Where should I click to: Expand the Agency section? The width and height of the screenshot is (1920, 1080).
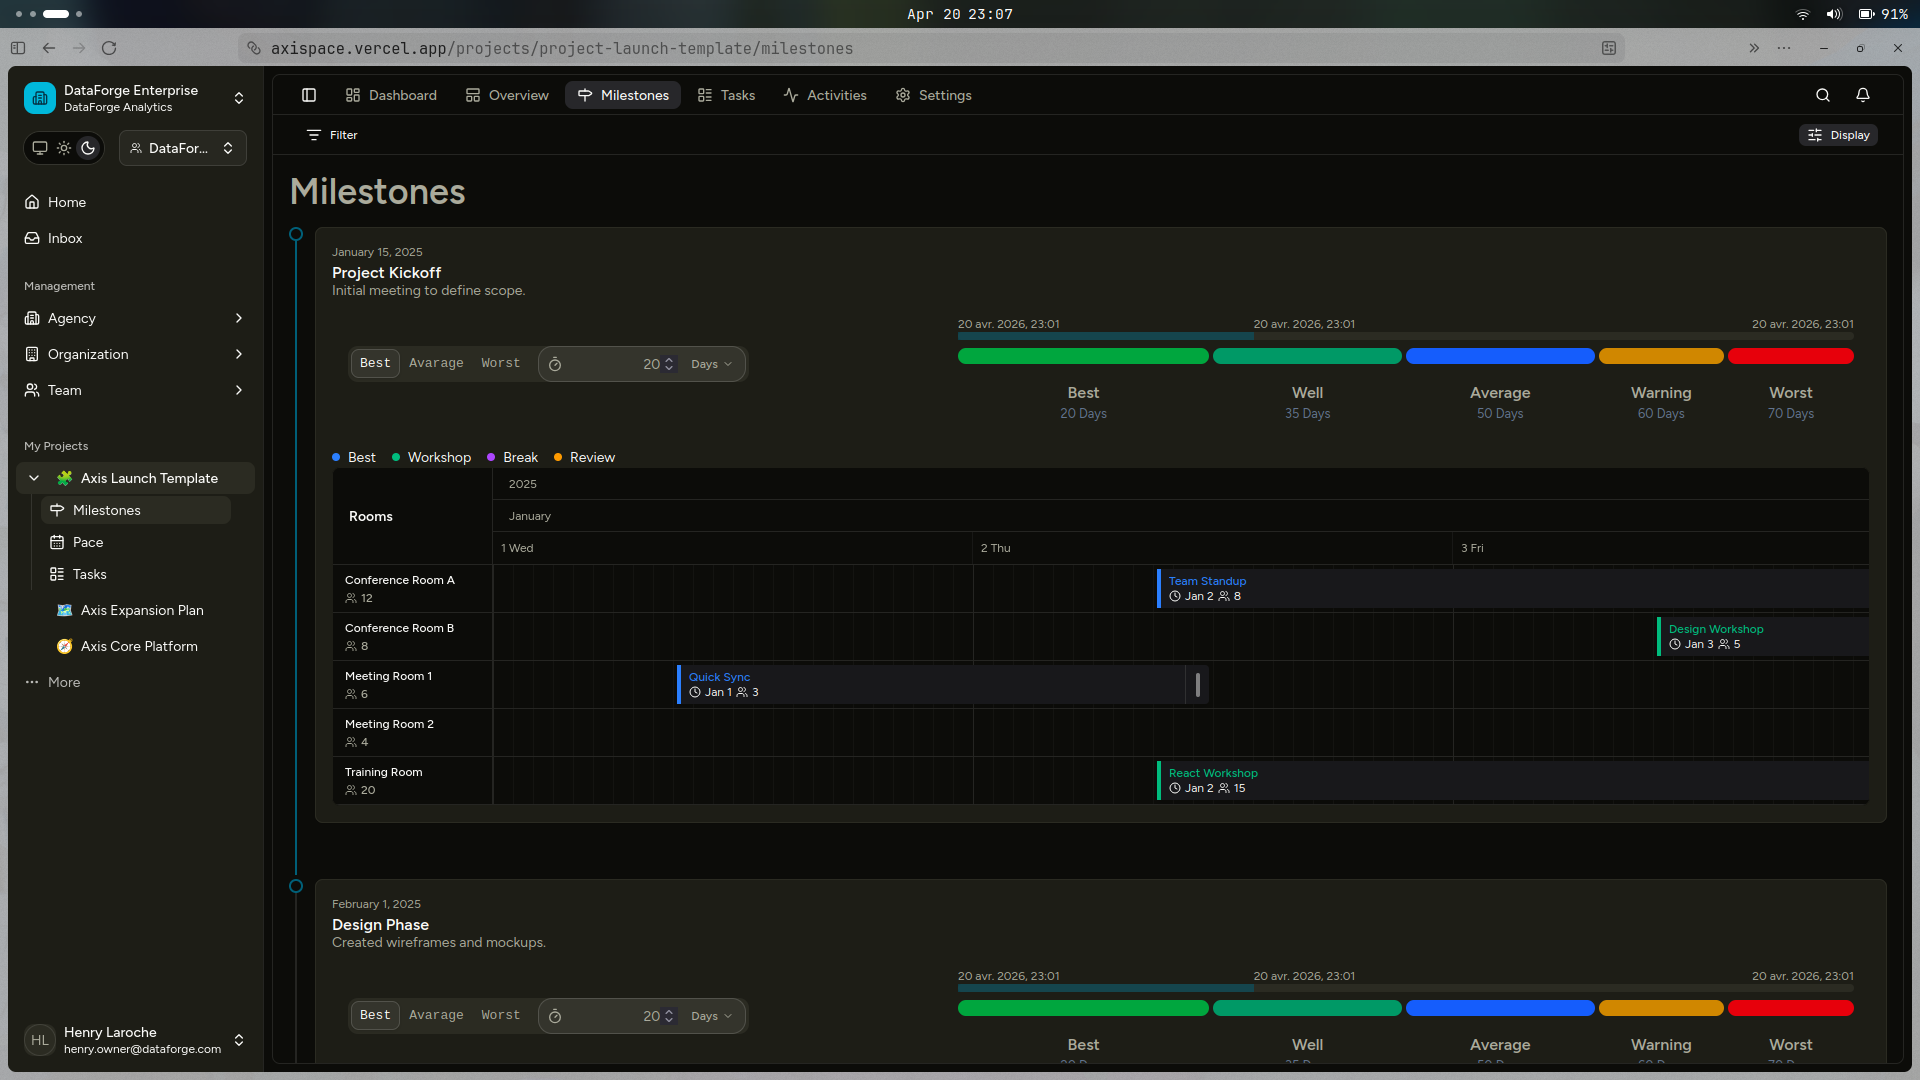click(135, 318)
